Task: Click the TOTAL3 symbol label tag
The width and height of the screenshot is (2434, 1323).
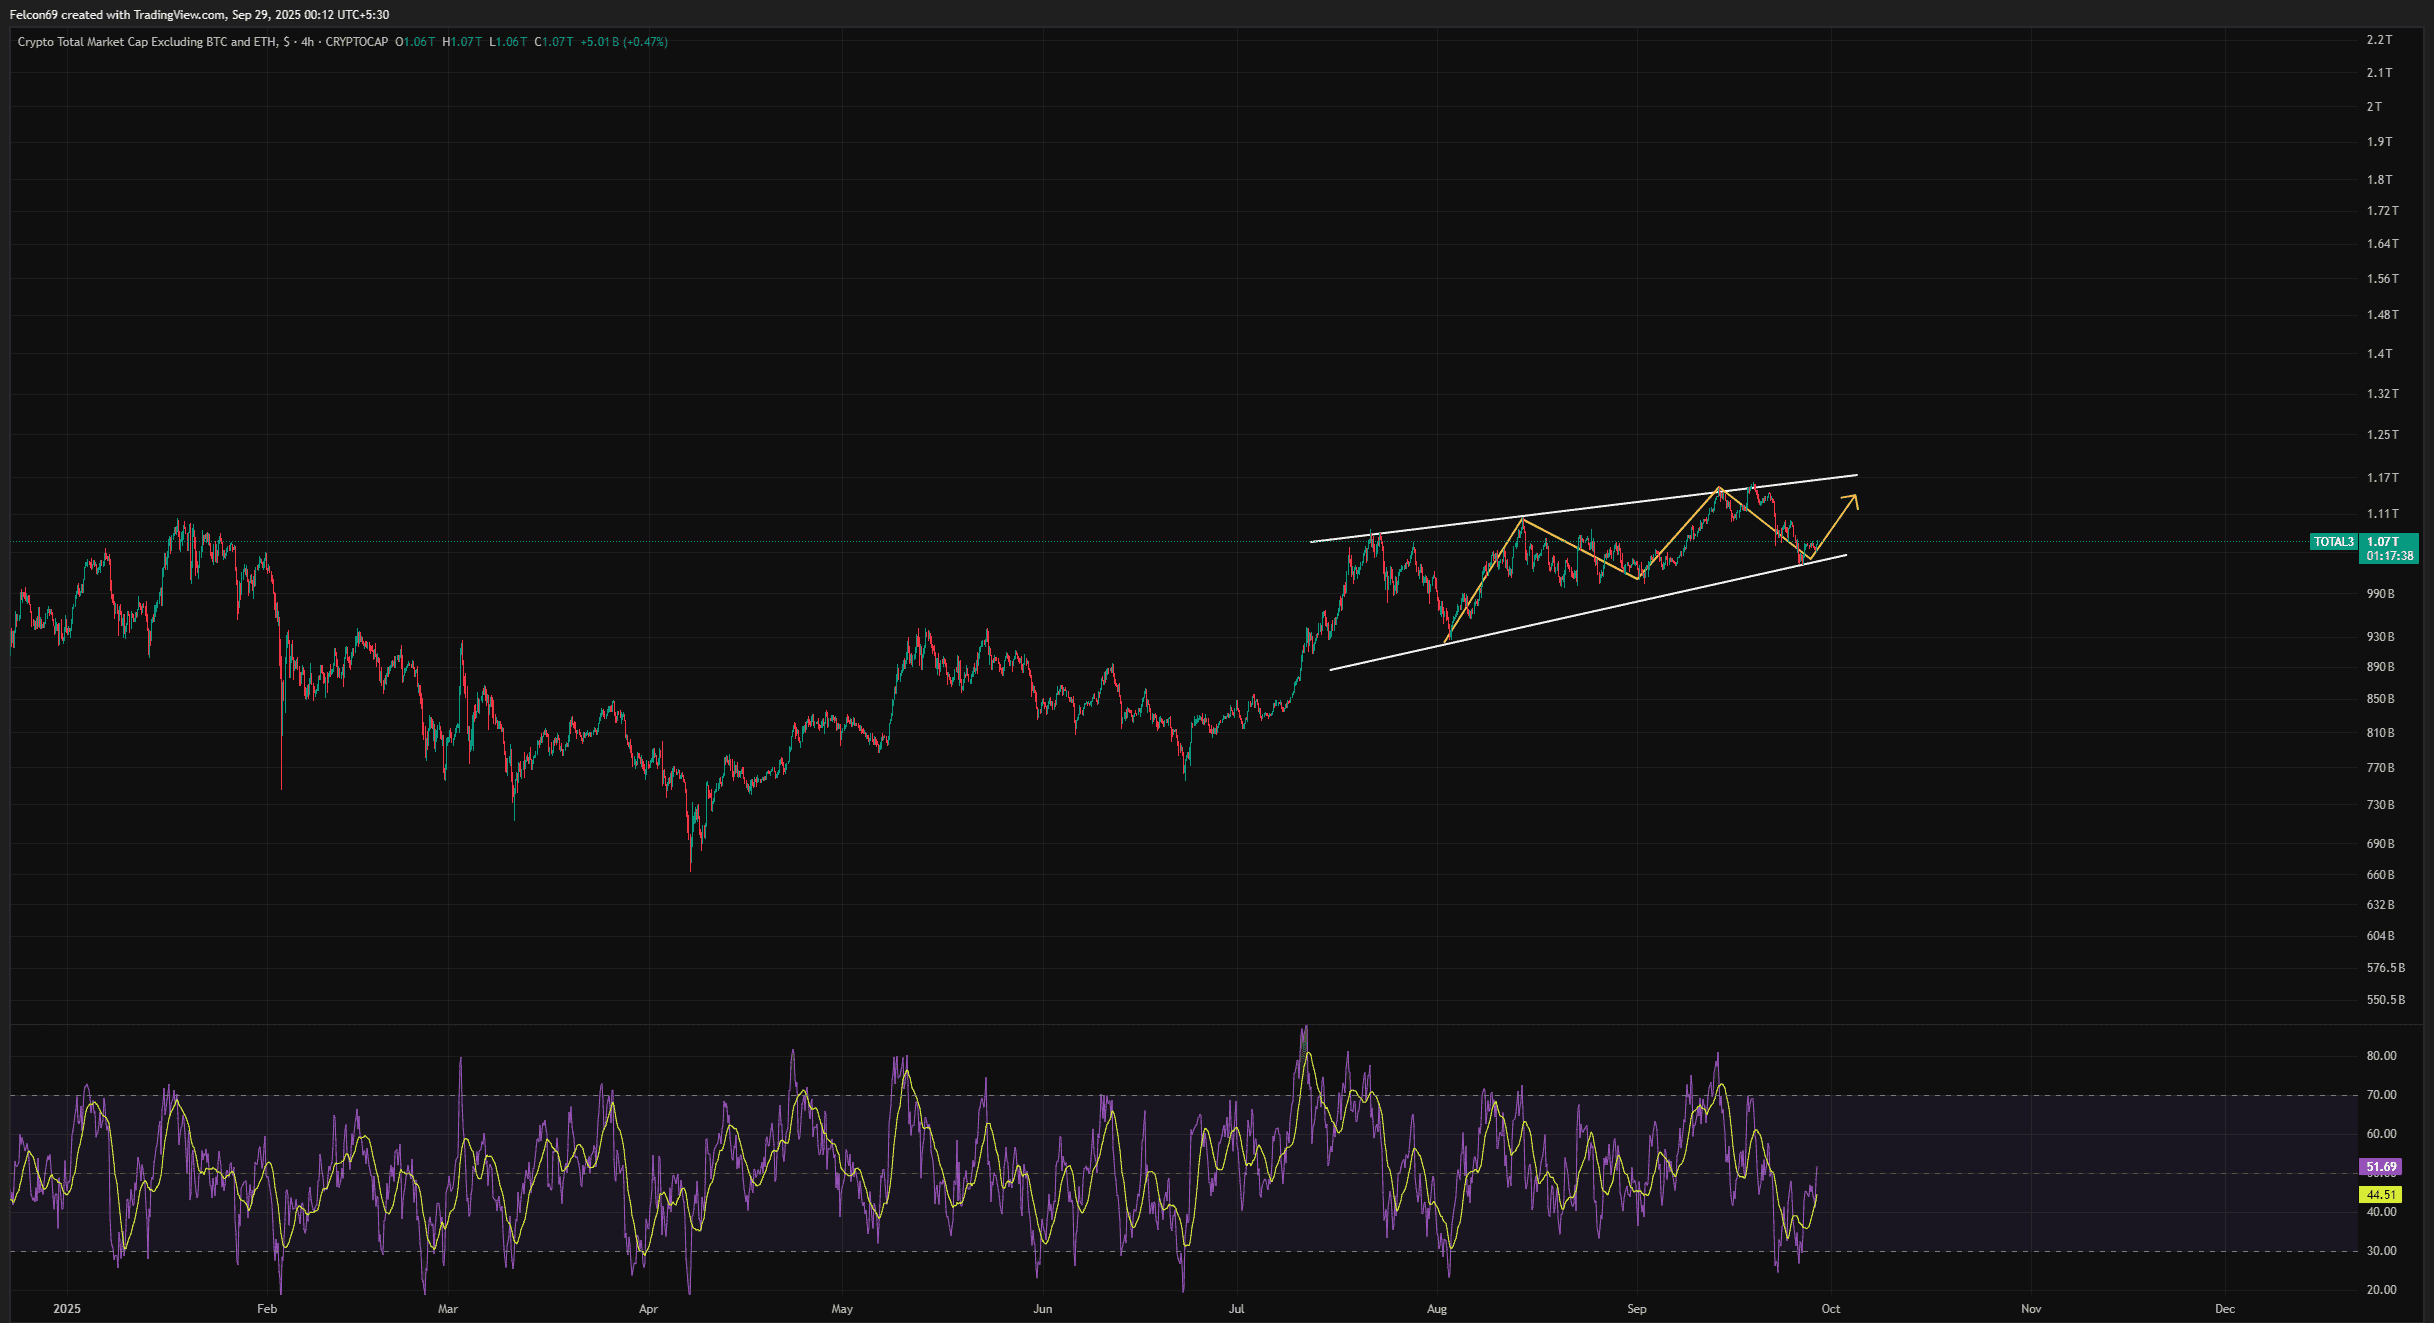Action: pos(2334,542)
